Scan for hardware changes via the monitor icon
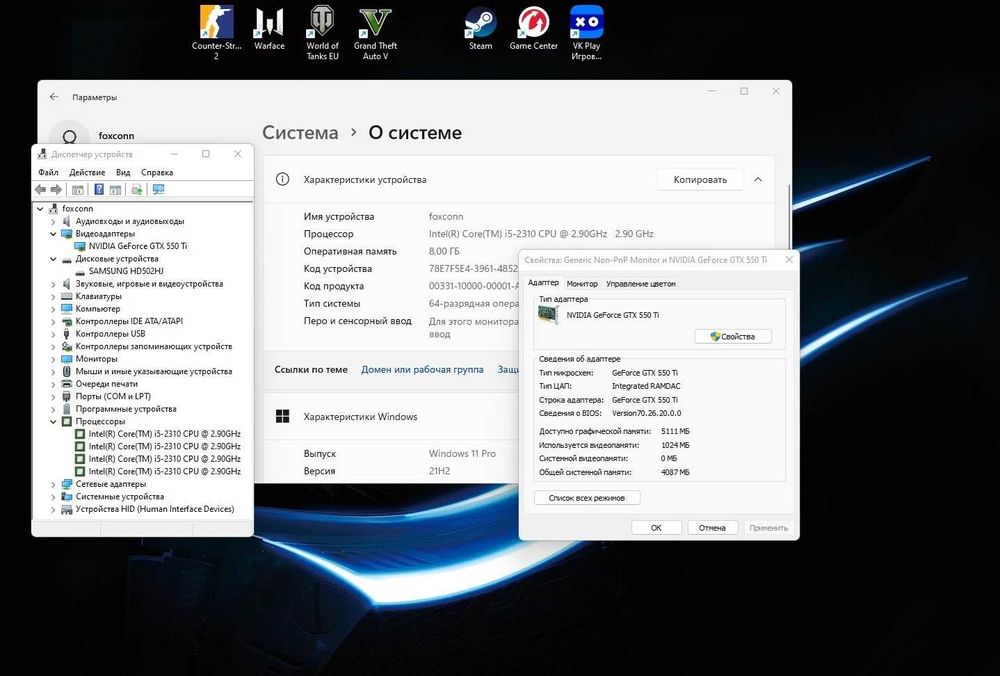The height and width of the screenshot is (676, 1000). (158, 189)
